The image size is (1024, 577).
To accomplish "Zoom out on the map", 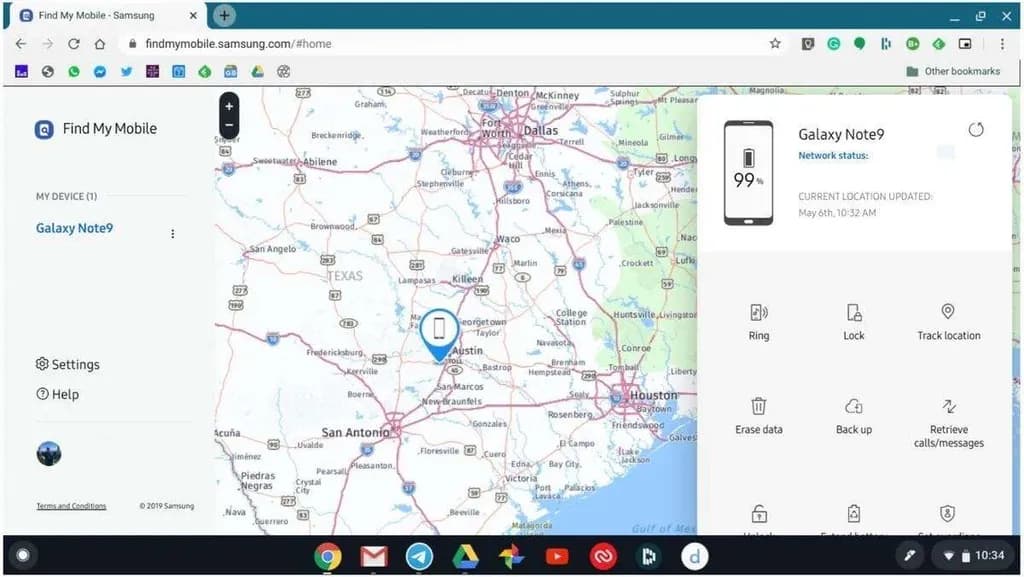I will tap(229, 126).
